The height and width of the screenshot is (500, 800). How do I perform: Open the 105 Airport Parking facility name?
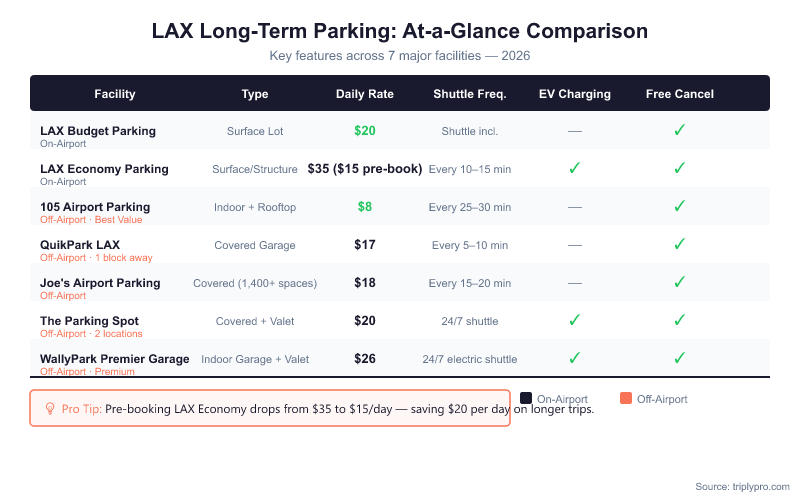[95, 206]
